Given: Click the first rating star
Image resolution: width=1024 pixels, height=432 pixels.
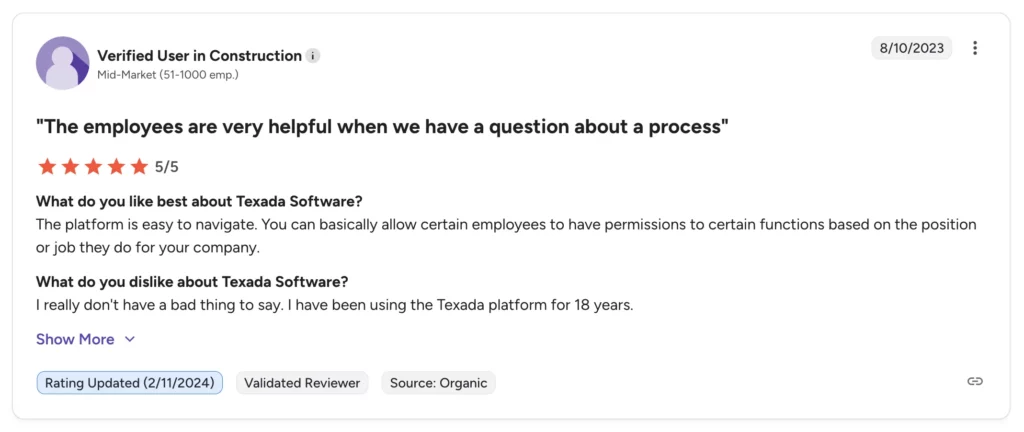Looking at the screenshot, I should [47, 166].
